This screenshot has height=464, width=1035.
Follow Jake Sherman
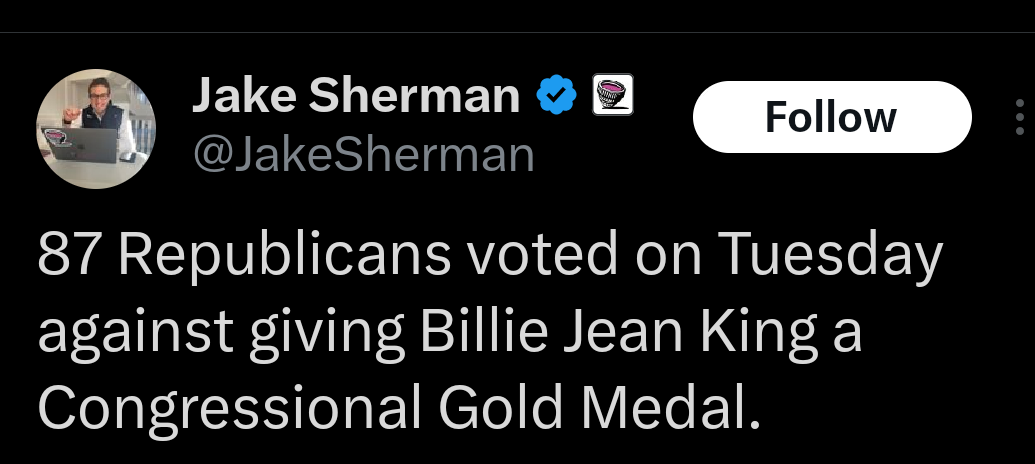(x=832, y=117)
